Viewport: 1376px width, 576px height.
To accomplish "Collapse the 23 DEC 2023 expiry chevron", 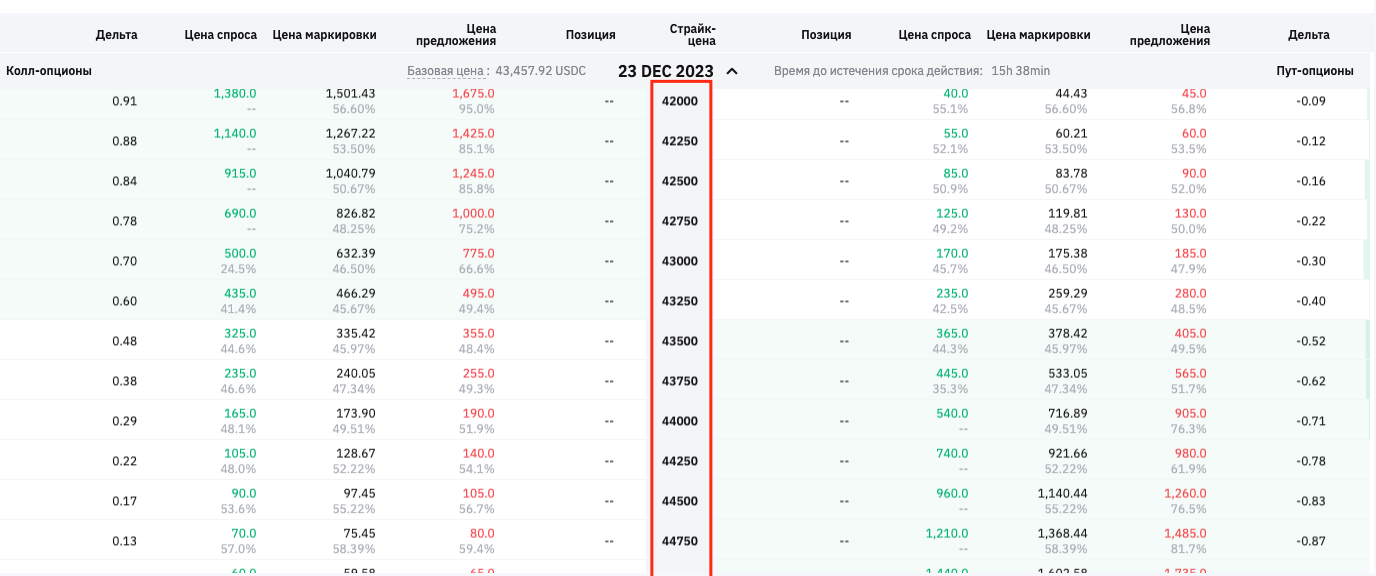I will coord(732,71).
